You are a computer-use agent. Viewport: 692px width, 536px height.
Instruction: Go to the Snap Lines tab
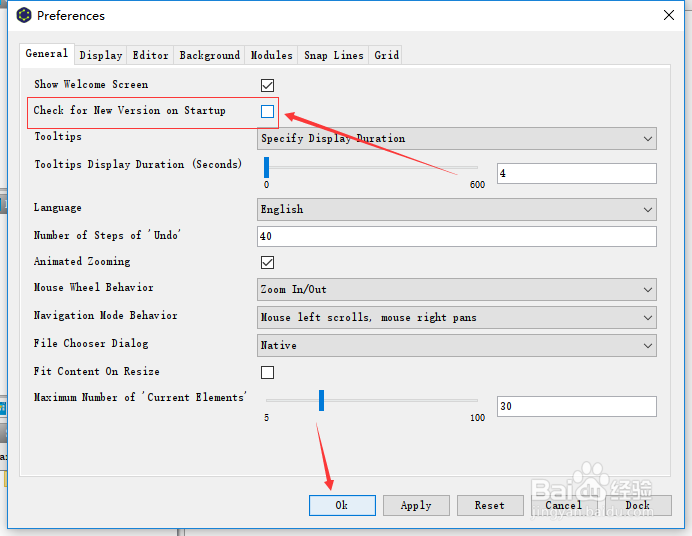click(x=334, y=56)
